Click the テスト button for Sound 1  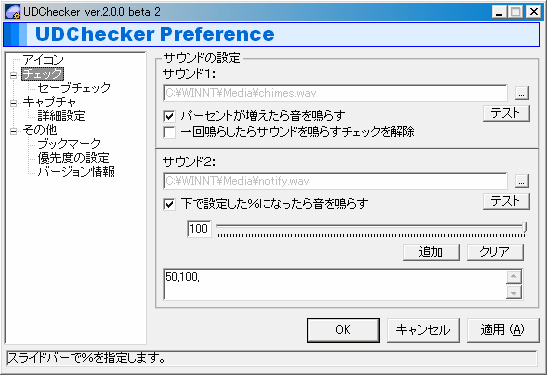pos(506,113)
